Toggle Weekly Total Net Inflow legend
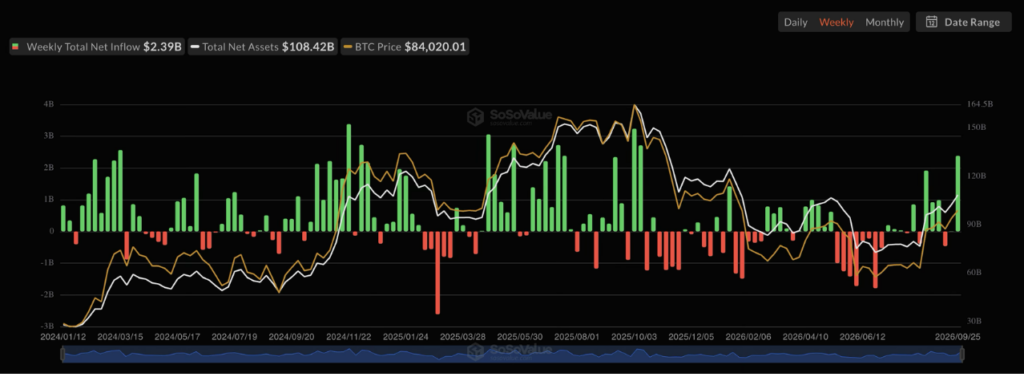Screen dimensions: 1024x377 (x=97, y=47)
